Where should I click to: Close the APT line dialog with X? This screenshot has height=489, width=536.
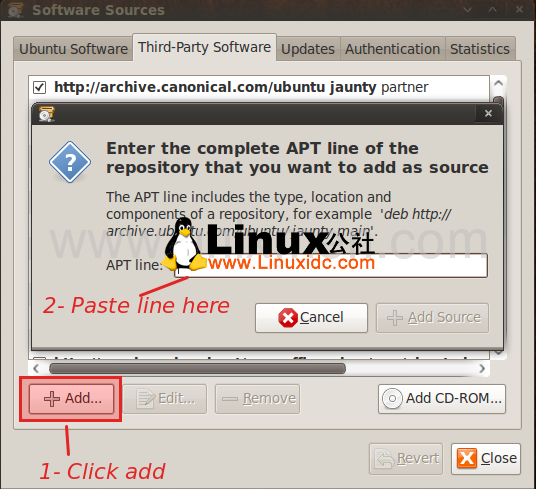(488, 113)
